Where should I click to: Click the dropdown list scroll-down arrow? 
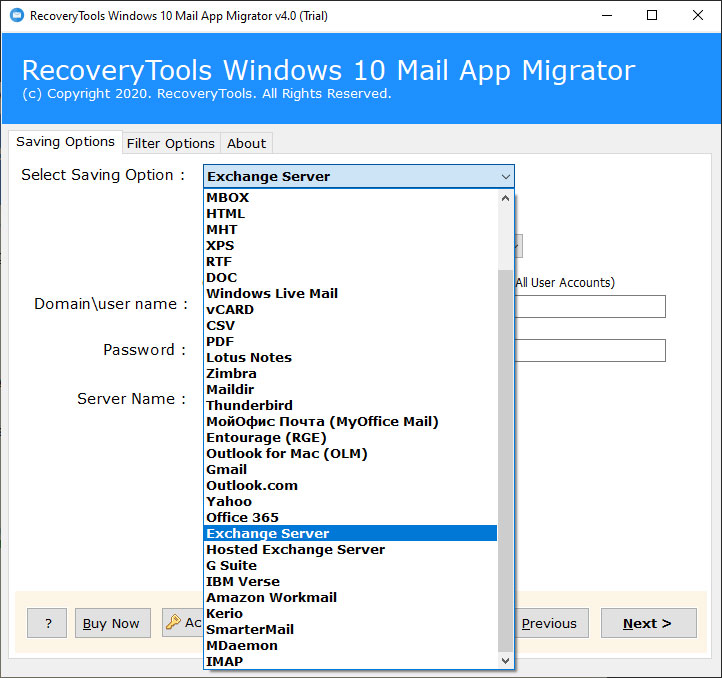505,660
